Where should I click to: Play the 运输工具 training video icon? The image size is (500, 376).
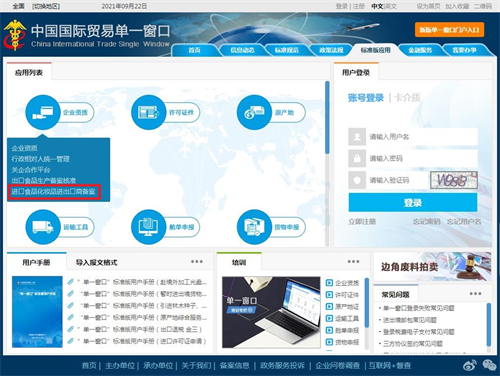tap(329, 318)
